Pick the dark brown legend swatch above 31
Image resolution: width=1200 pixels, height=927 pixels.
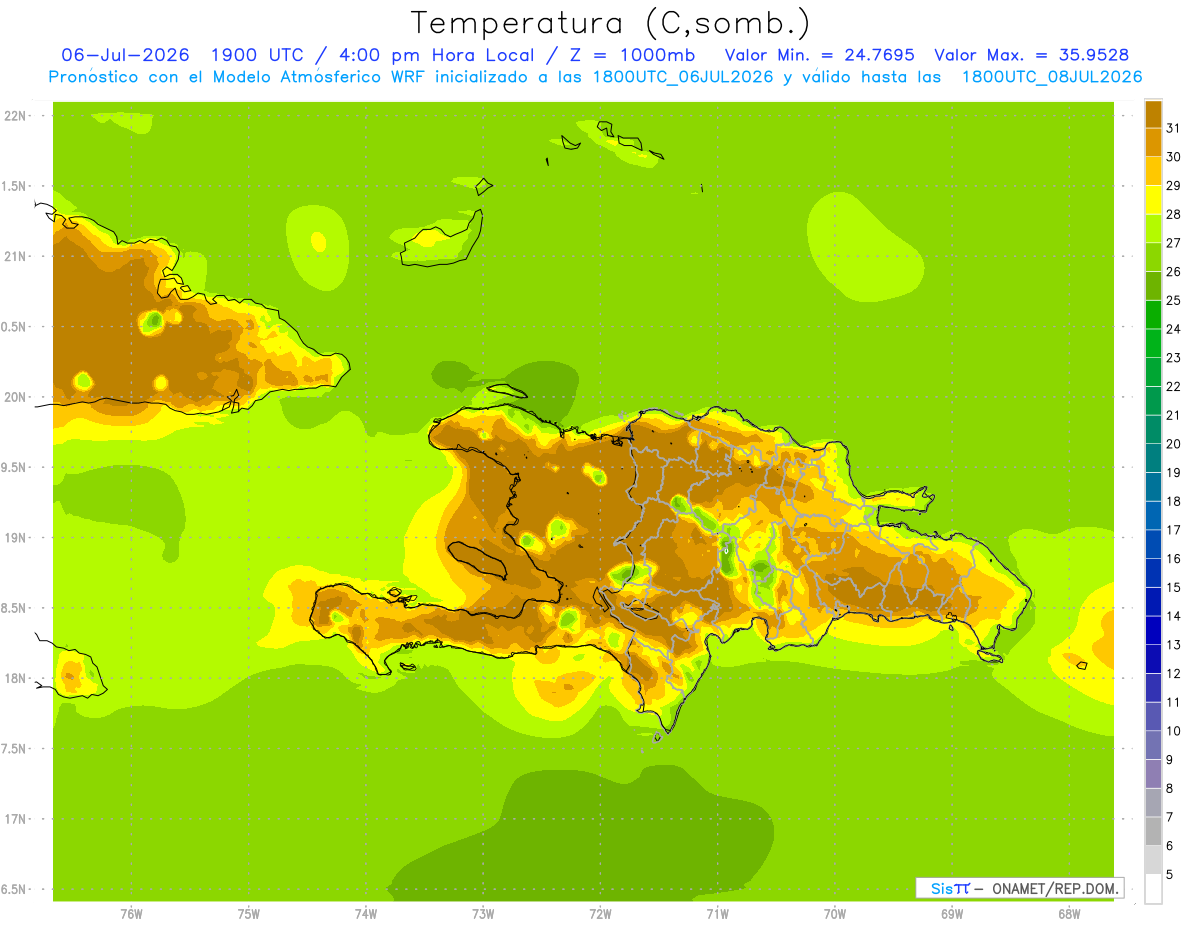1153,114
